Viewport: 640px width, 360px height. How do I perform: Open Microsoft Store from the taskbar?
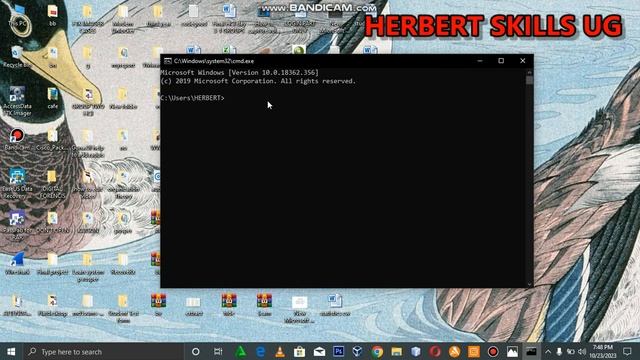tap(300, 351)
